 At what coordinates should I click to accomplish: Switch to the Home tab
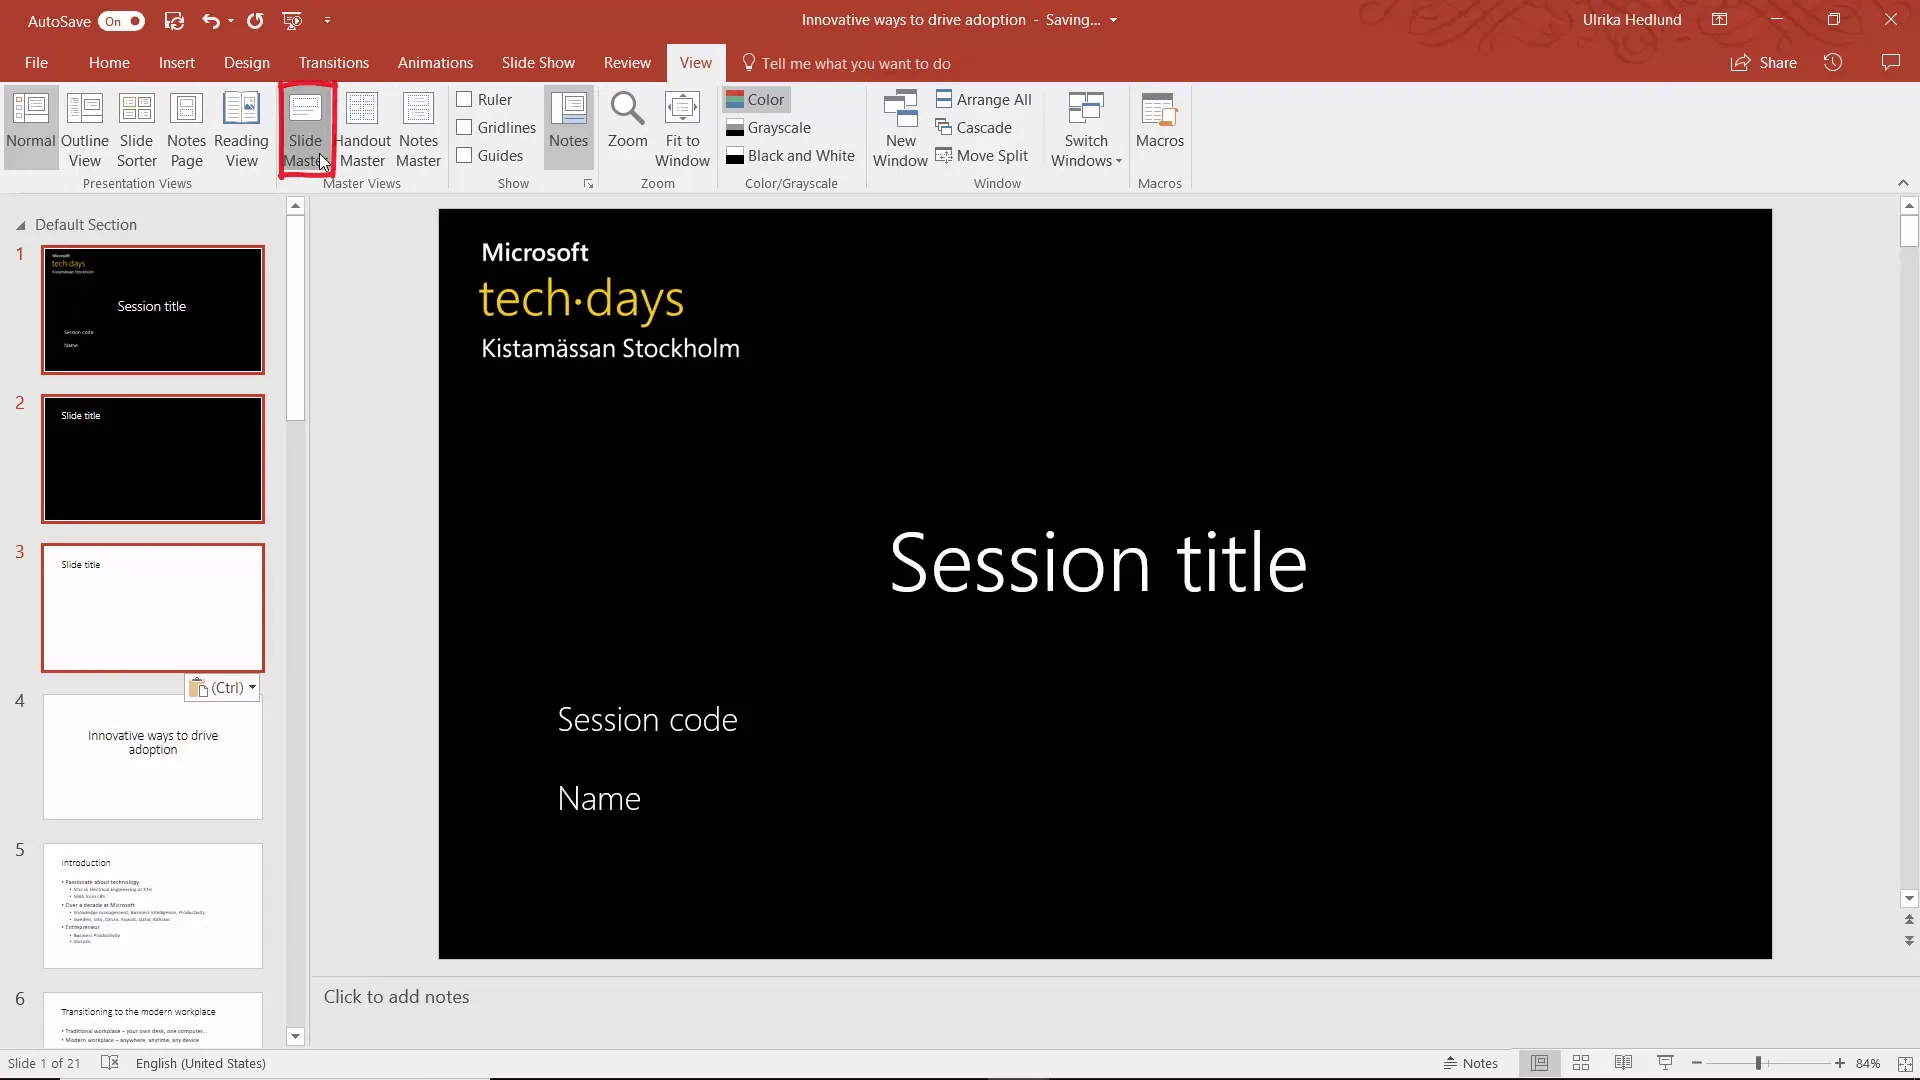click(109, 62)
